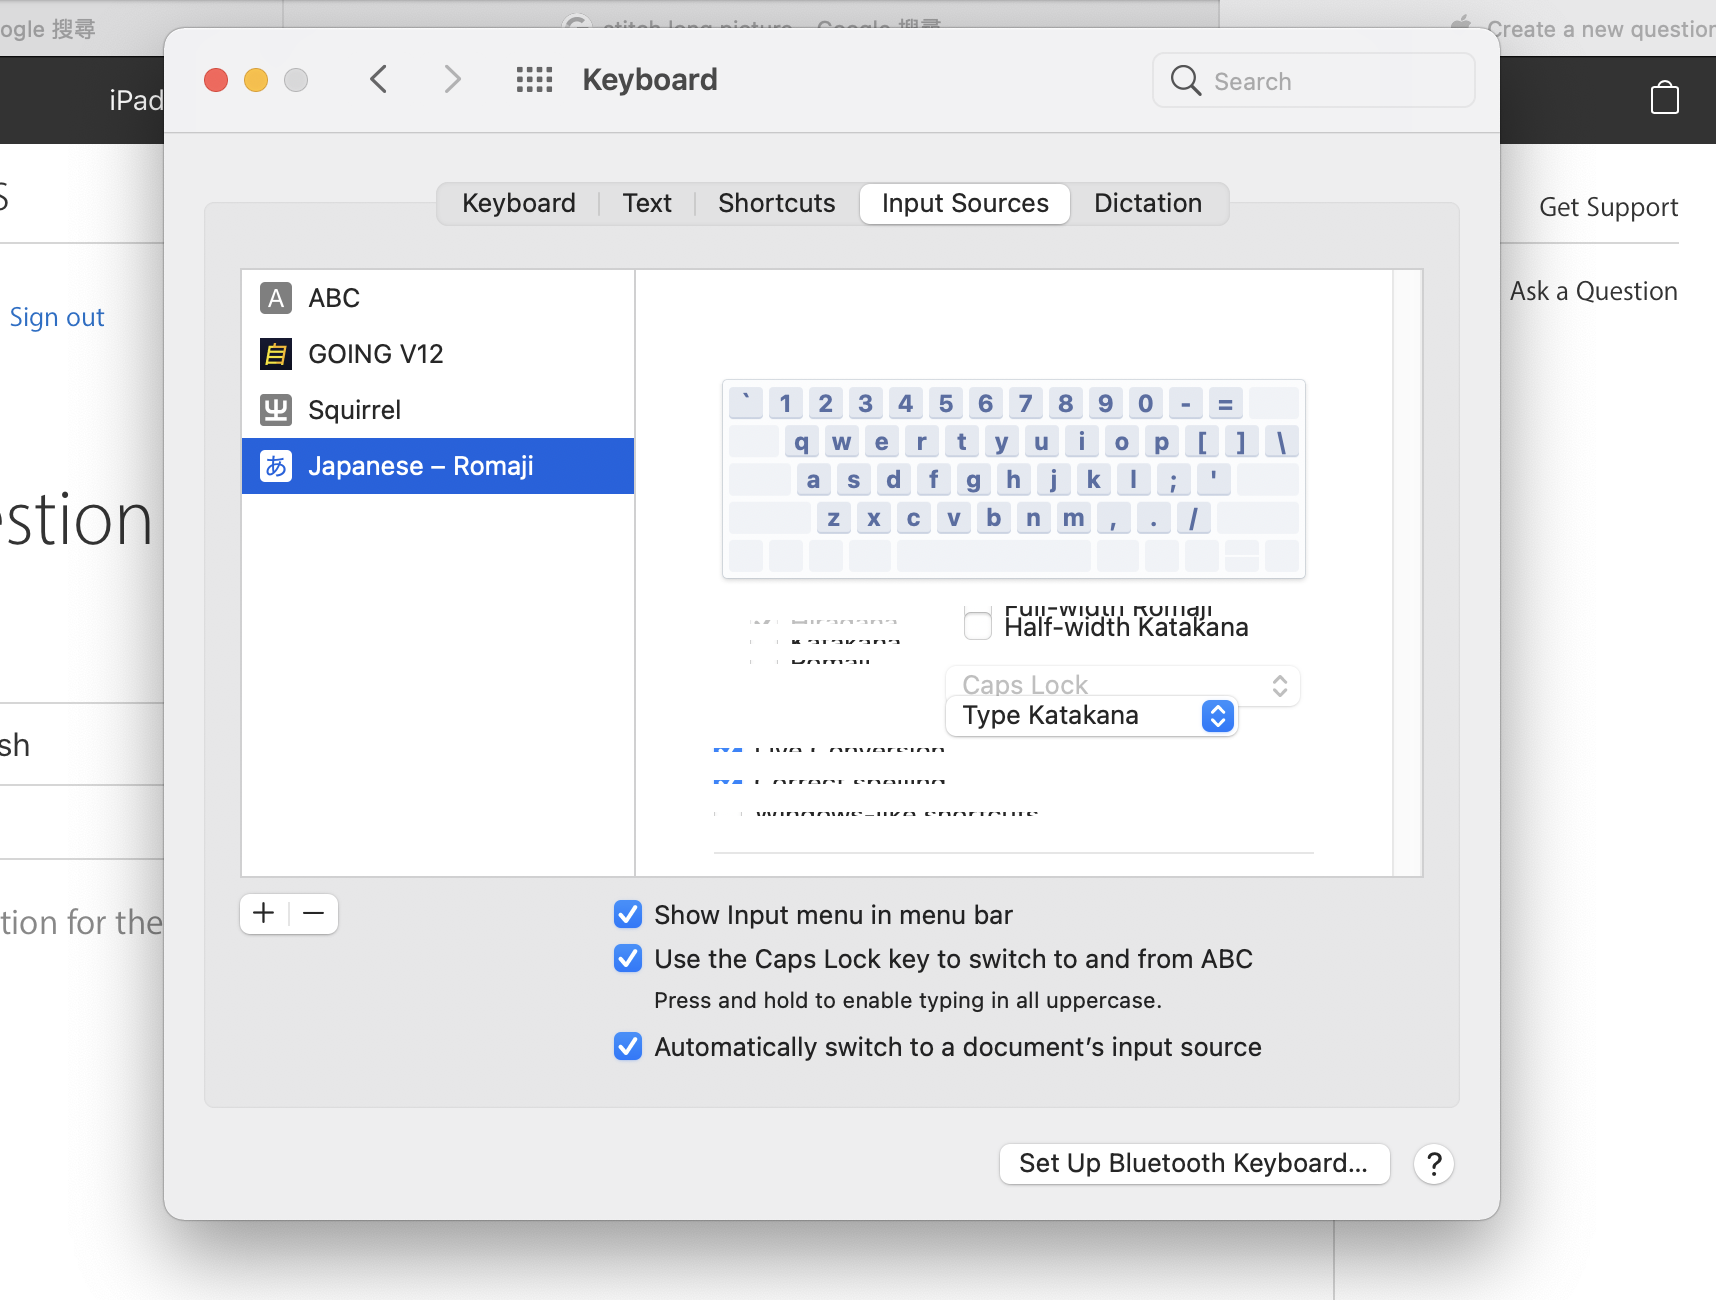Click the Sign out link in the browser
Viewport: 1716px width, 1300px height.
[57, 317]
